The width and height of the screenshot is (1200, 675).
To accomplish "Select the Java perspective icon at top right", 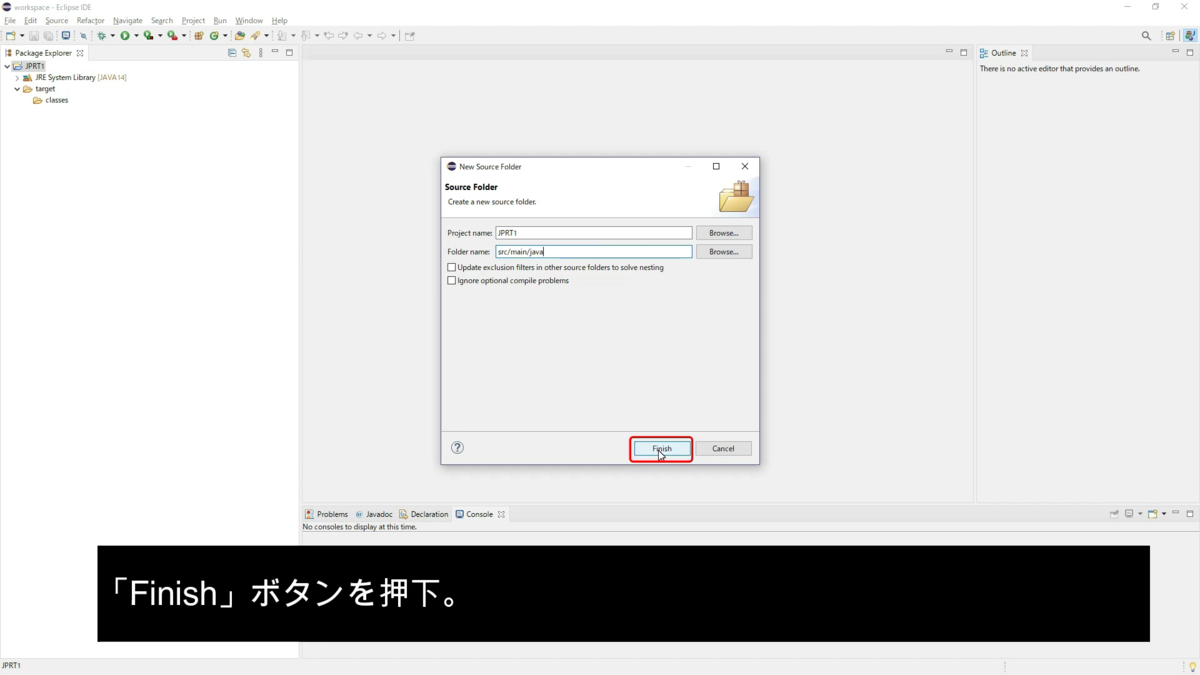I will click(x=1191, y=35).
